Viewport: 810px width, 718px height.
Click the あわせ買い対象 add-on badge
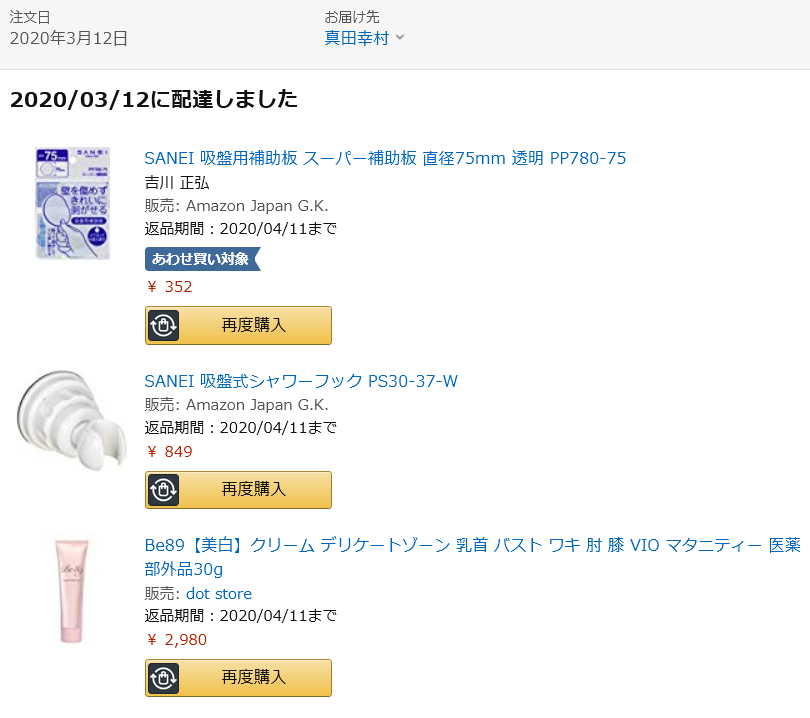[x=202, y=259]
